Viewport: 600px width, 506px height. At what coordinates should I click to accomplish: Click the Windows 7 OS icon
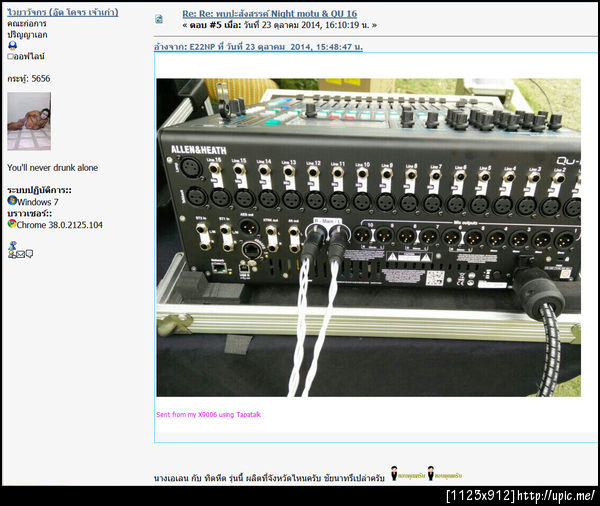pos(12,201)
